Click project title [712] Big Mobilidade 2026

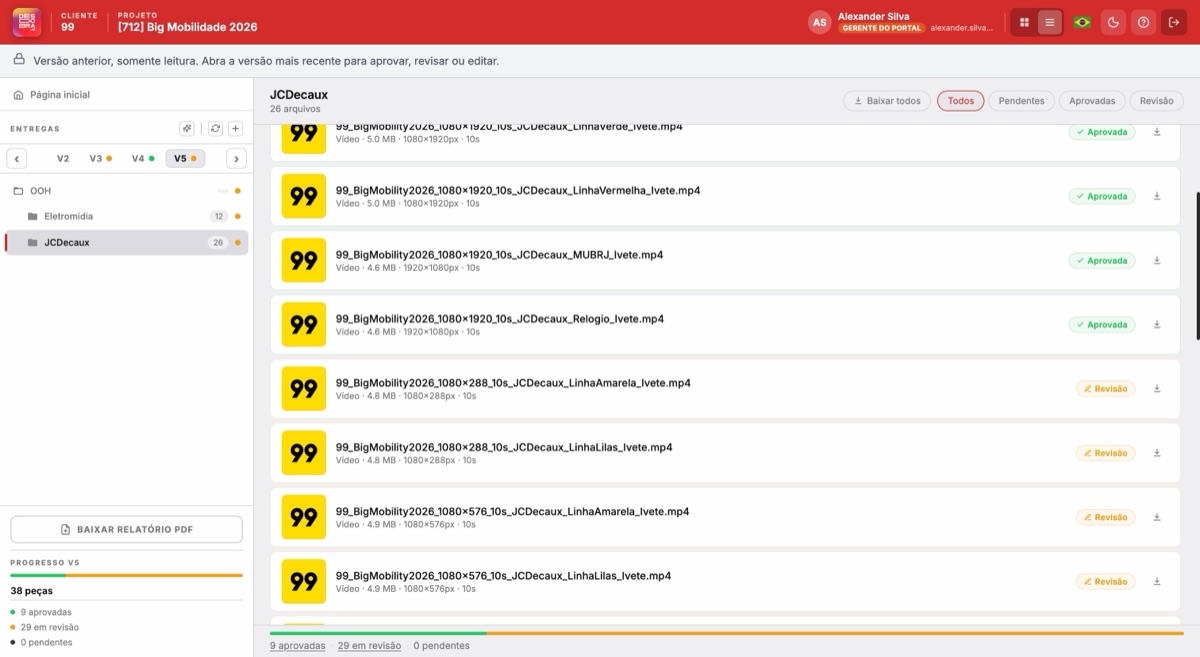pos(188,27)
